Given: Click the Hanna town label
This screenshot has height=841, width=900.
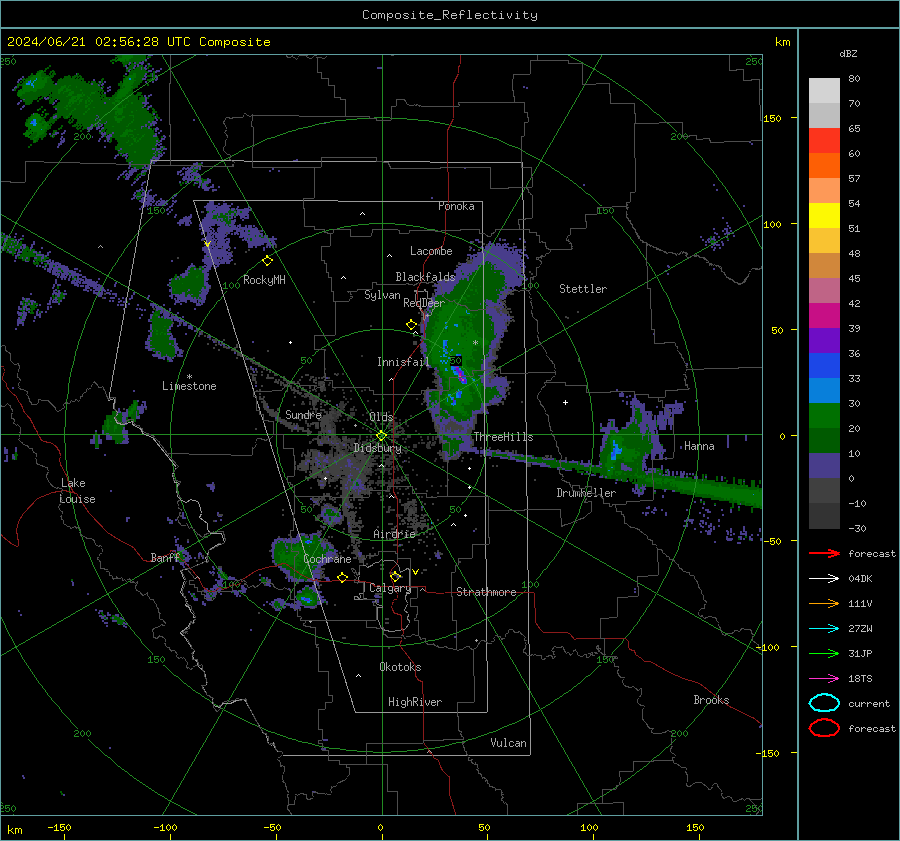Looking at the screenshot, I should 699,446.
